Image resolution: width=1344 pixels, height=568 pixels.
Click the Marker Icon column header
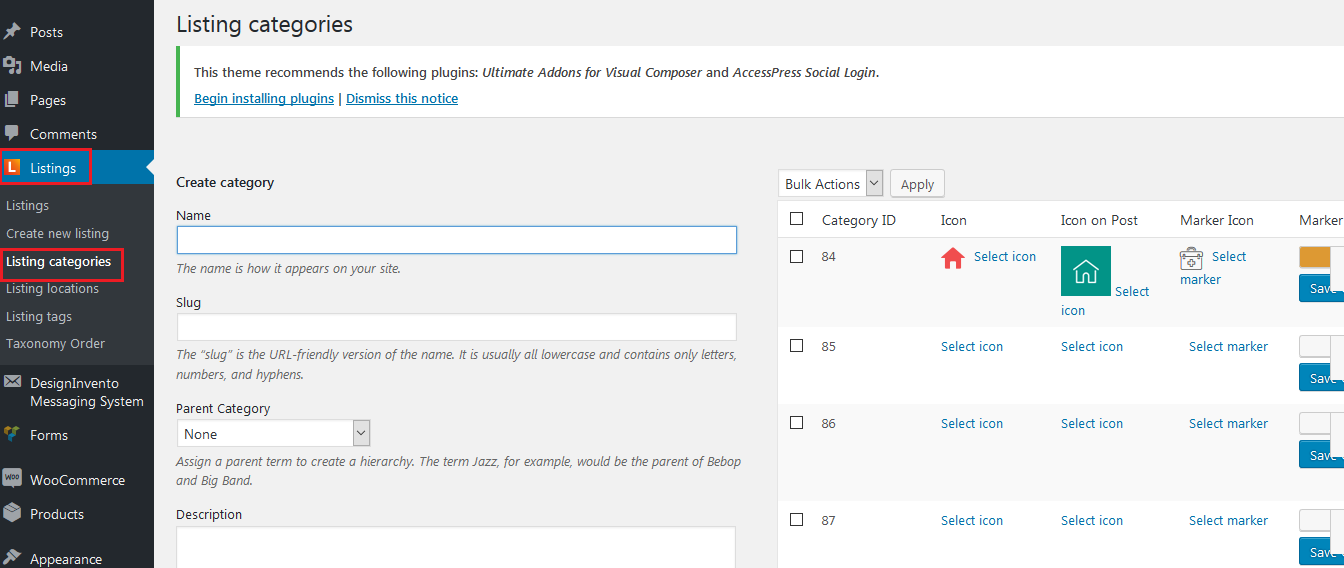(1216, 220)
